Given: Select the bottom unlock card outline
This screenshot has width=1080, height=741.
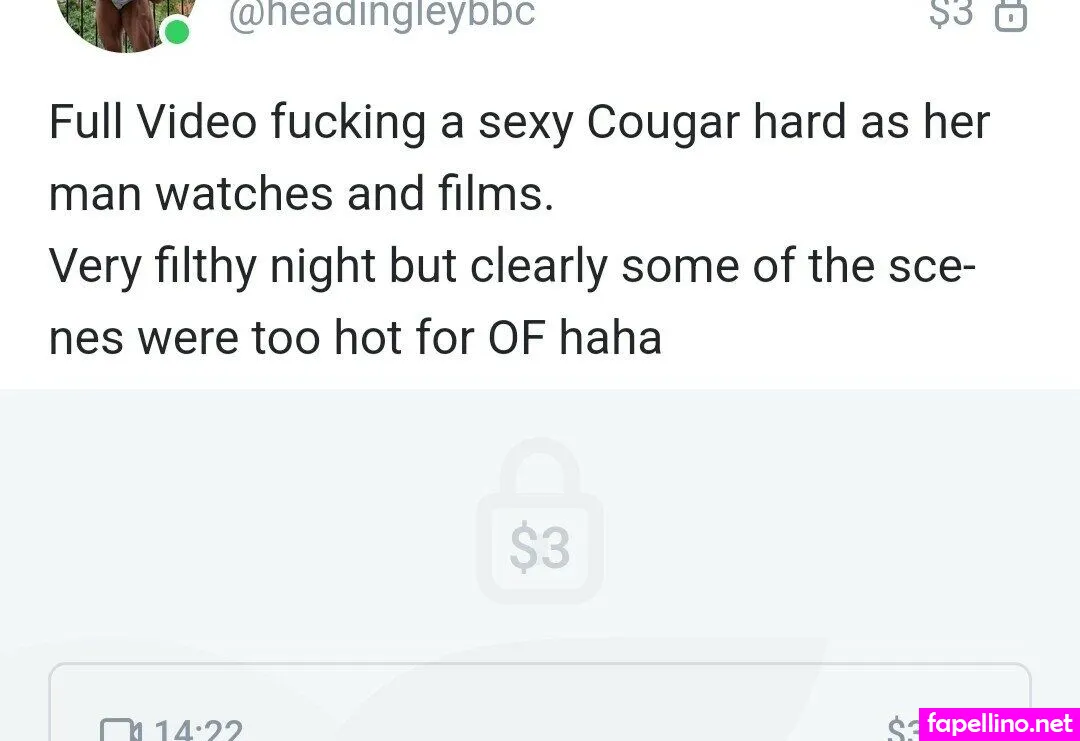Looking at the screenshot, I should point(540,702).
